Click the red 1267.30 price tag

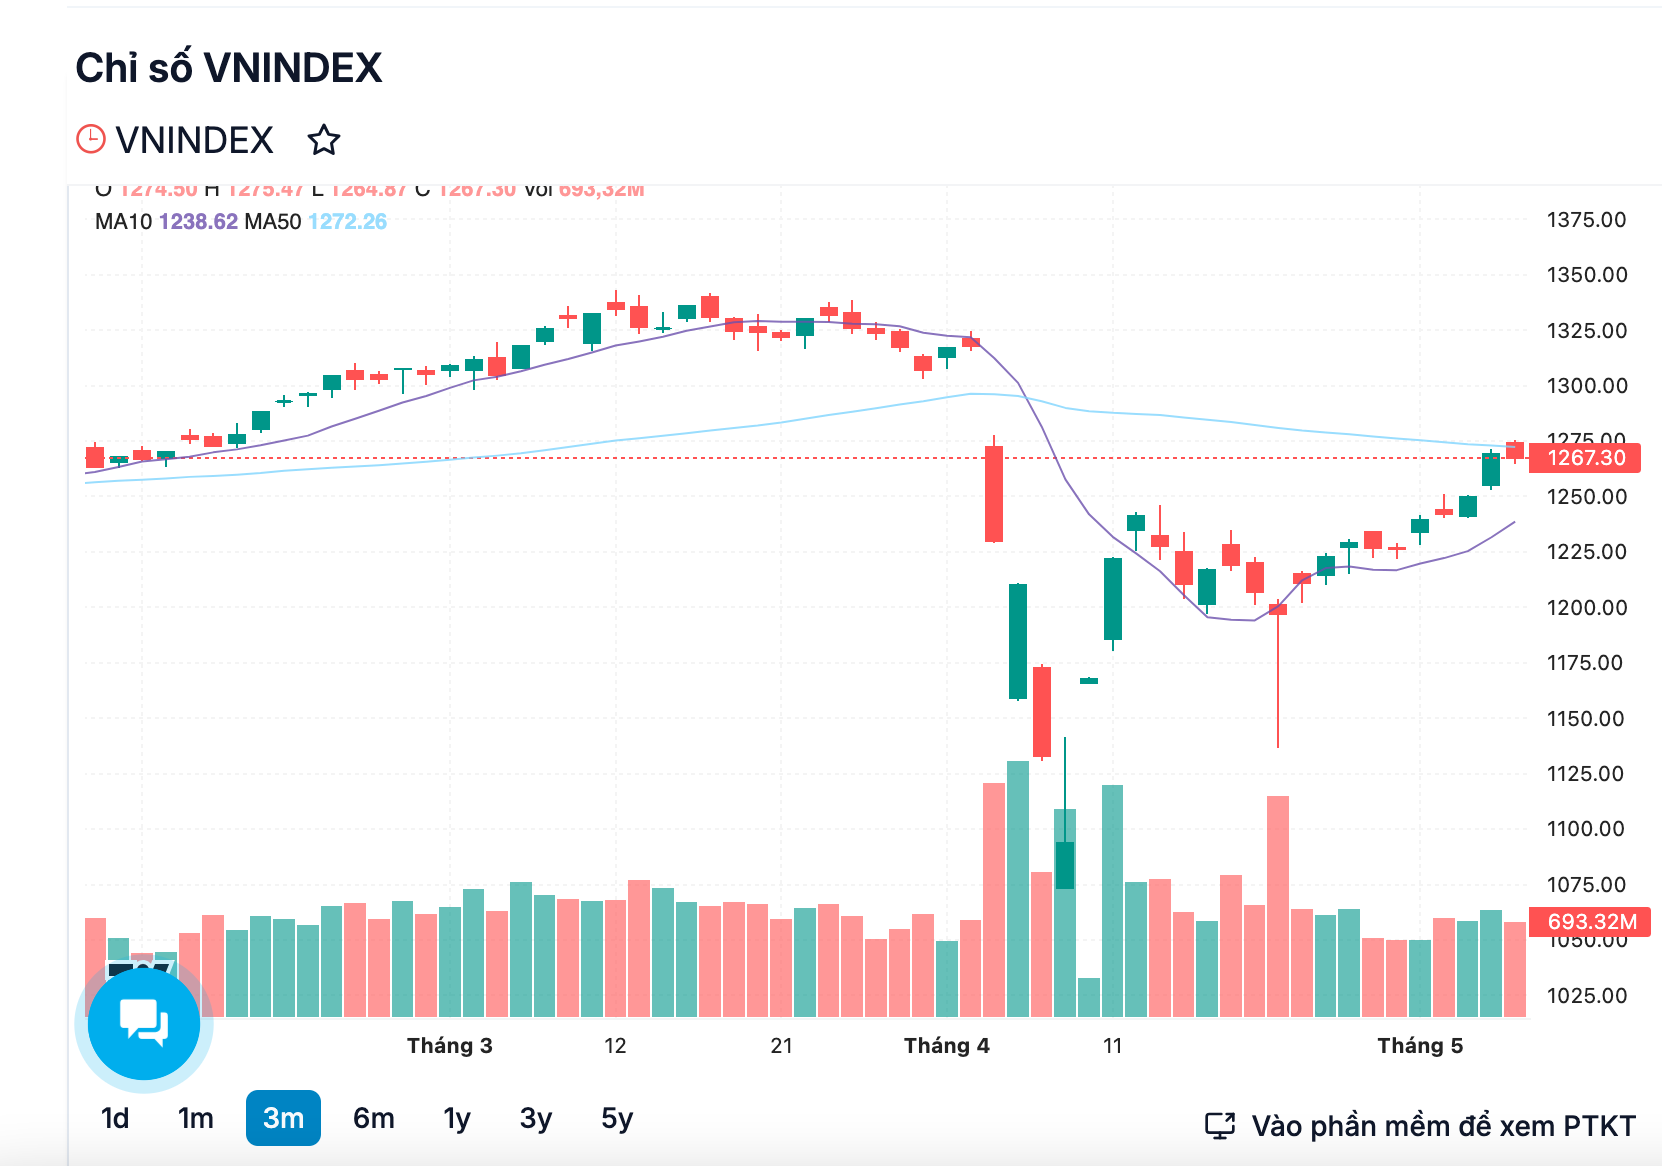pos(1585,458)
